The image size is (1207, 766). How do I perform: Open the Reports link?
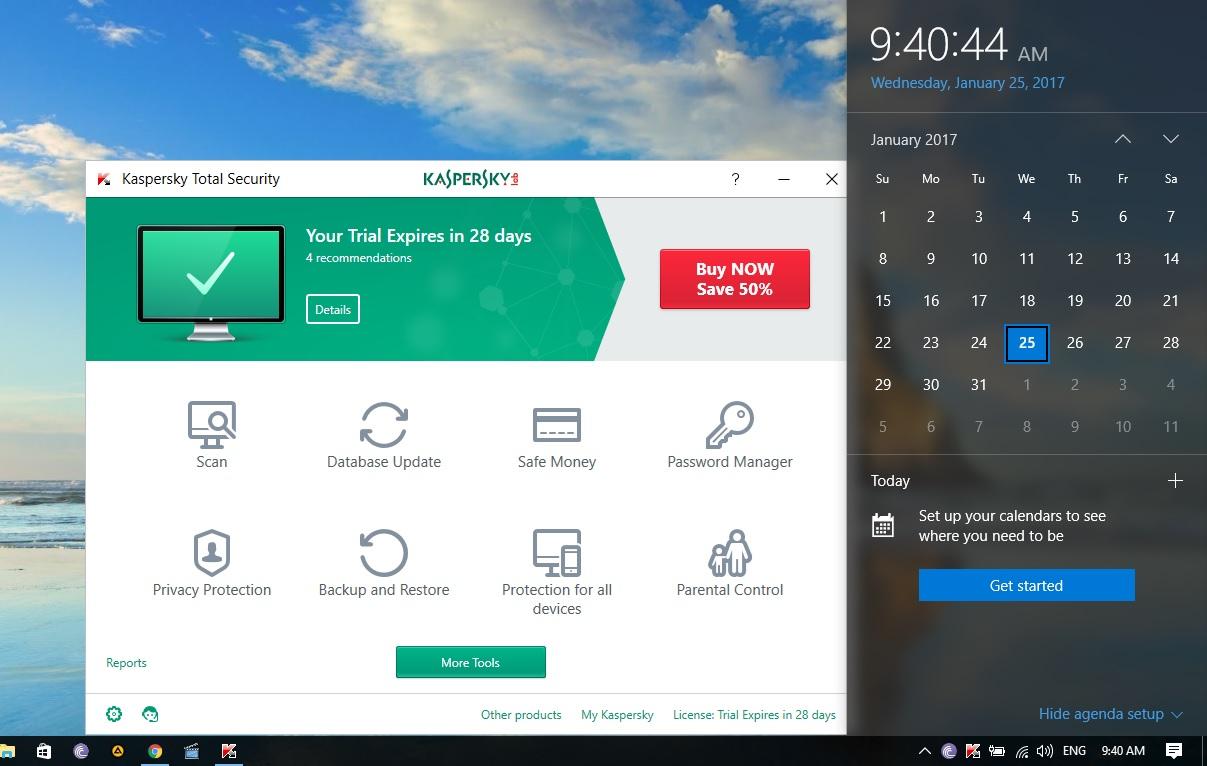point(126,663)
